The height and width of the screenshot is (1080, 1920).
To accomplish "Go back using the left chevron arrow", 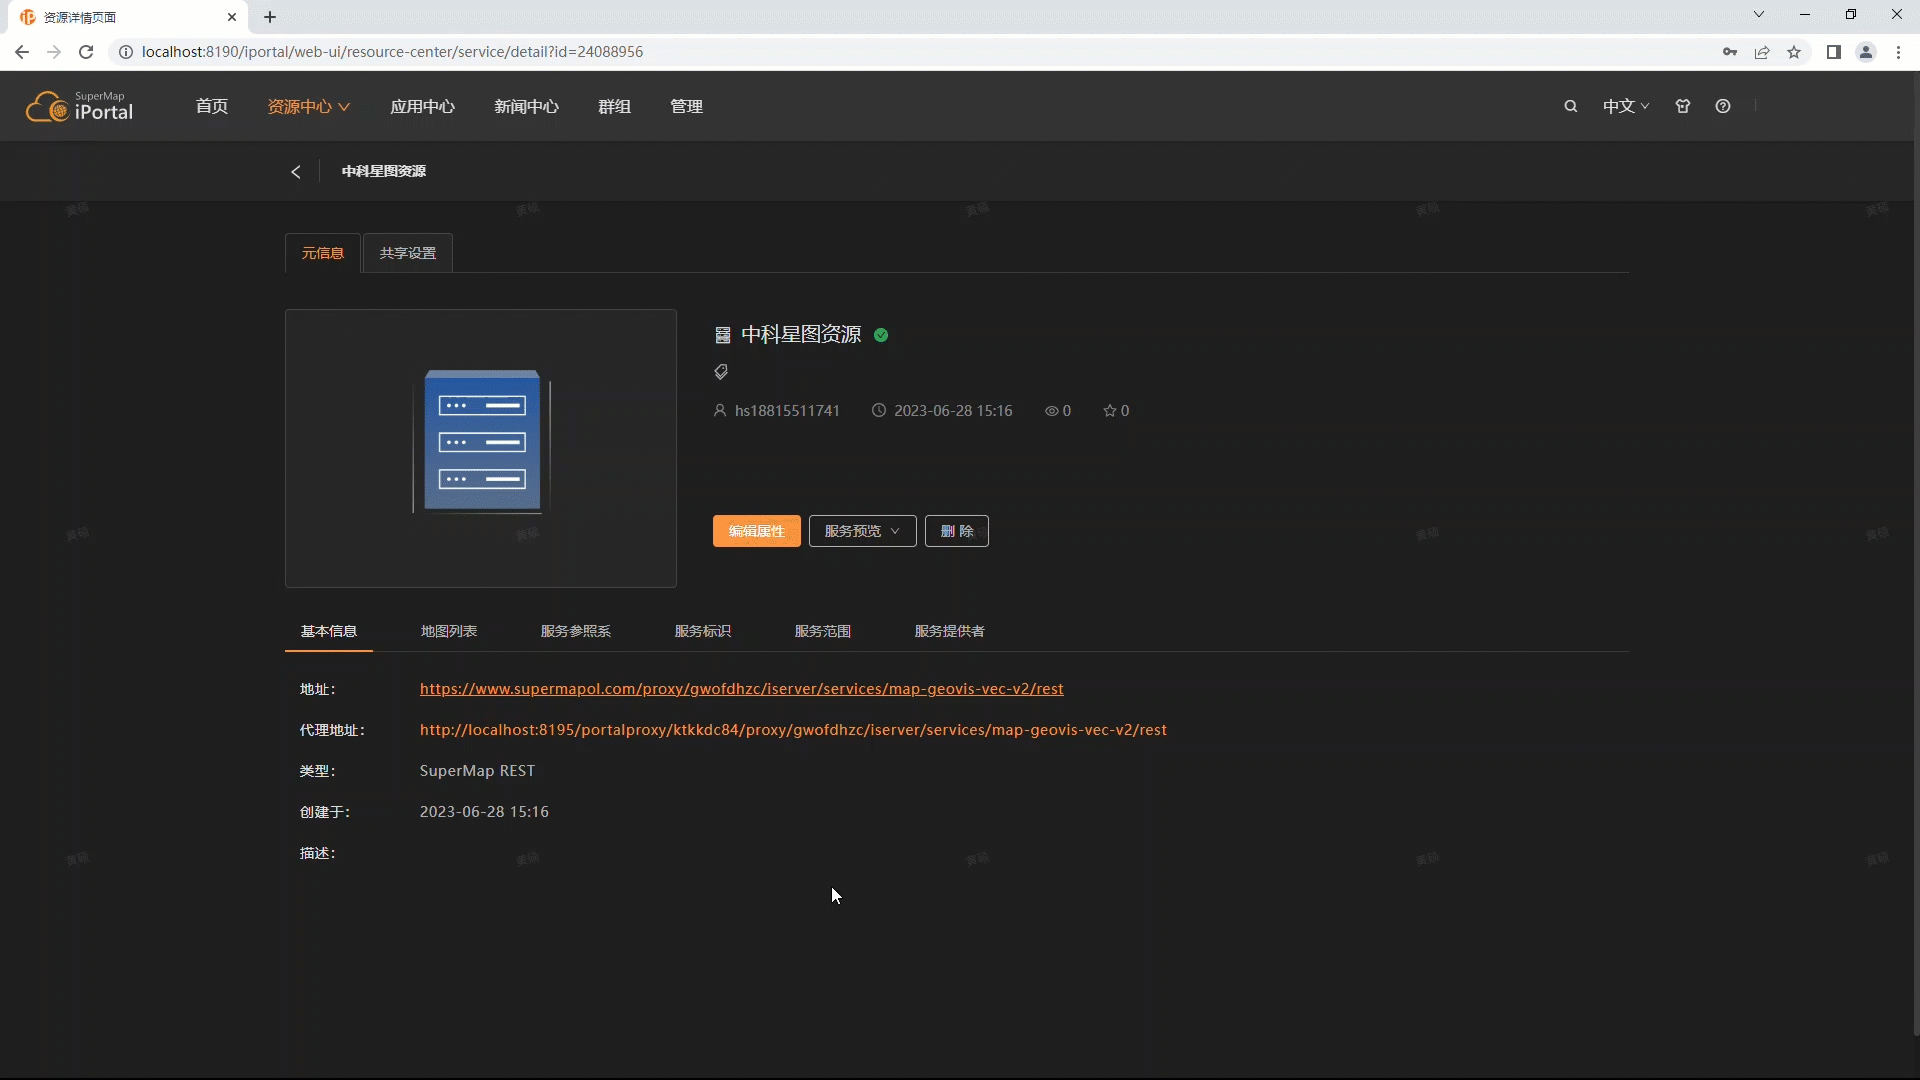I will [x=296, y=172].
